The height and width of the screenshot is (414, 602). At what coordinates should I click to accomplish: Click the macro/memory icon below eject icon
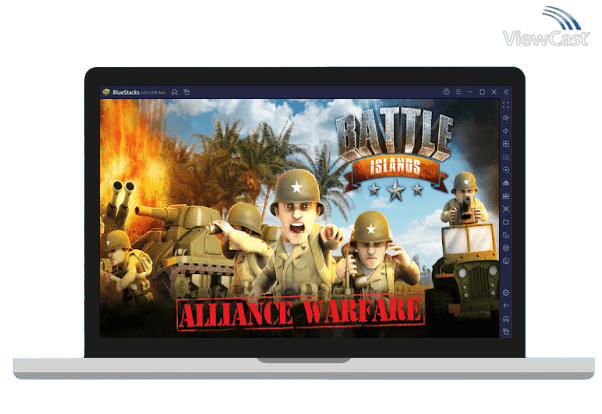506,196
